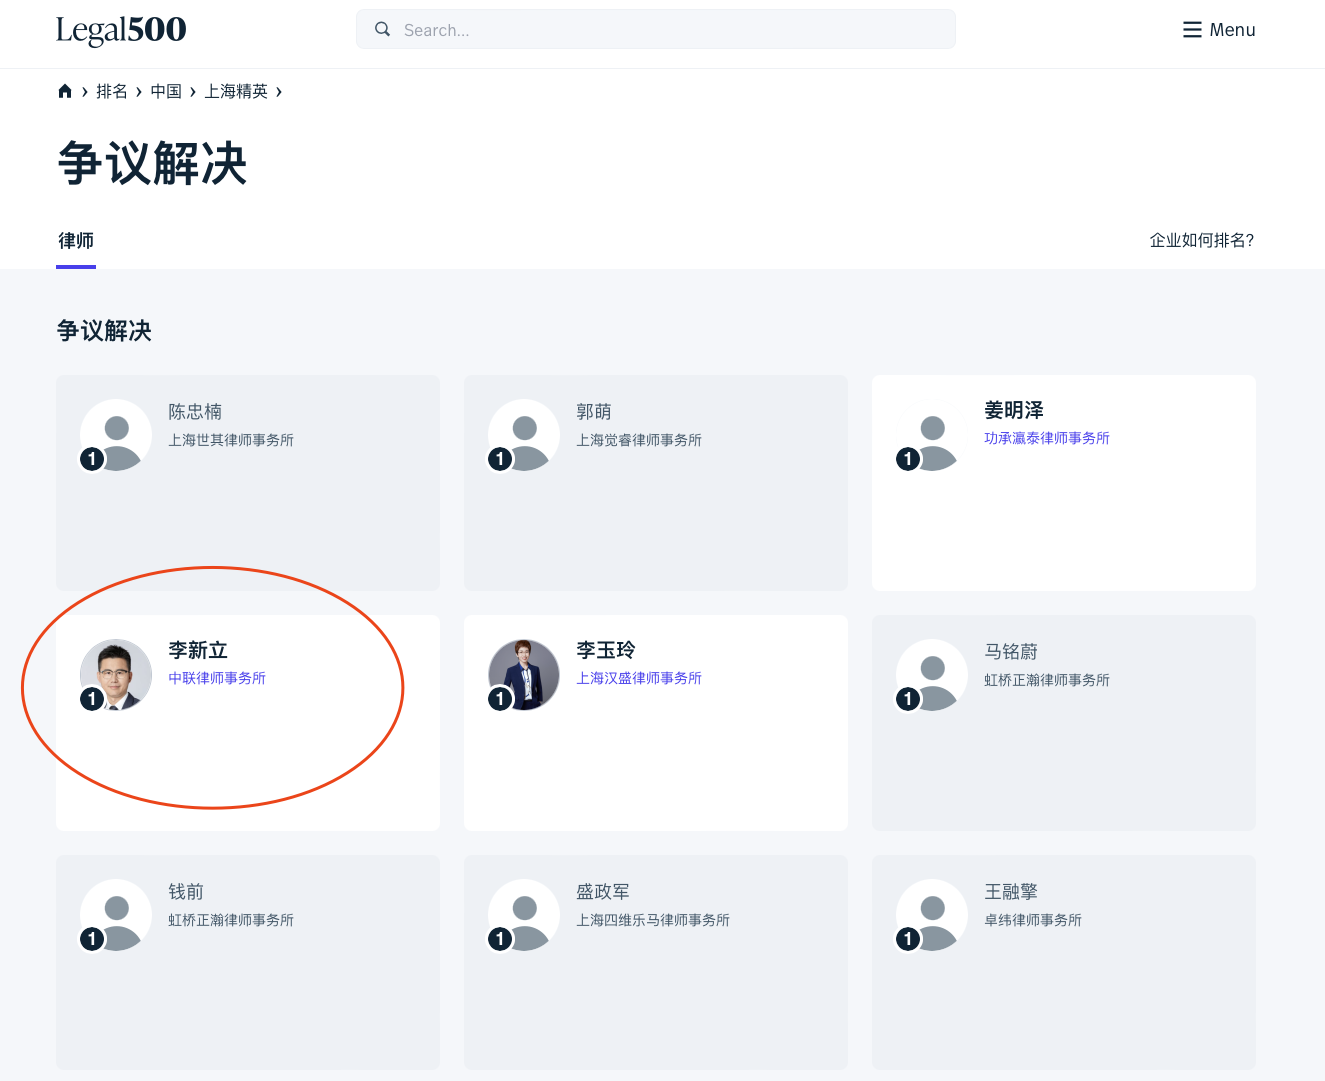Click 王融擎's placeholder avatar icon
Screen dimensions: 1325x1081
pos(932,916)
